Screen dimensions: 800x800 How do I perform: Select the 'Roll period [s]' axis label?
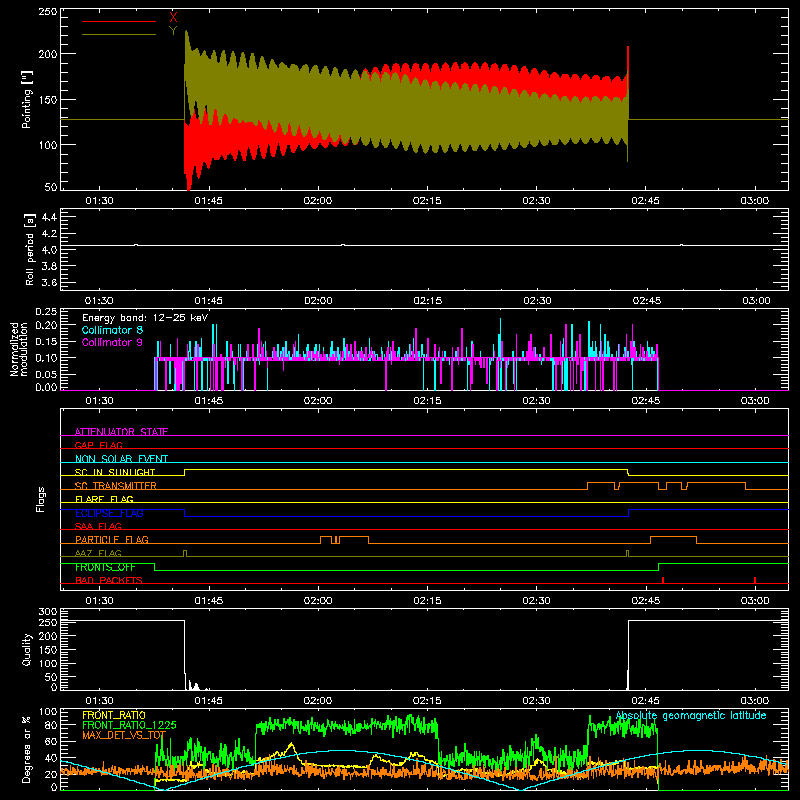30,249
